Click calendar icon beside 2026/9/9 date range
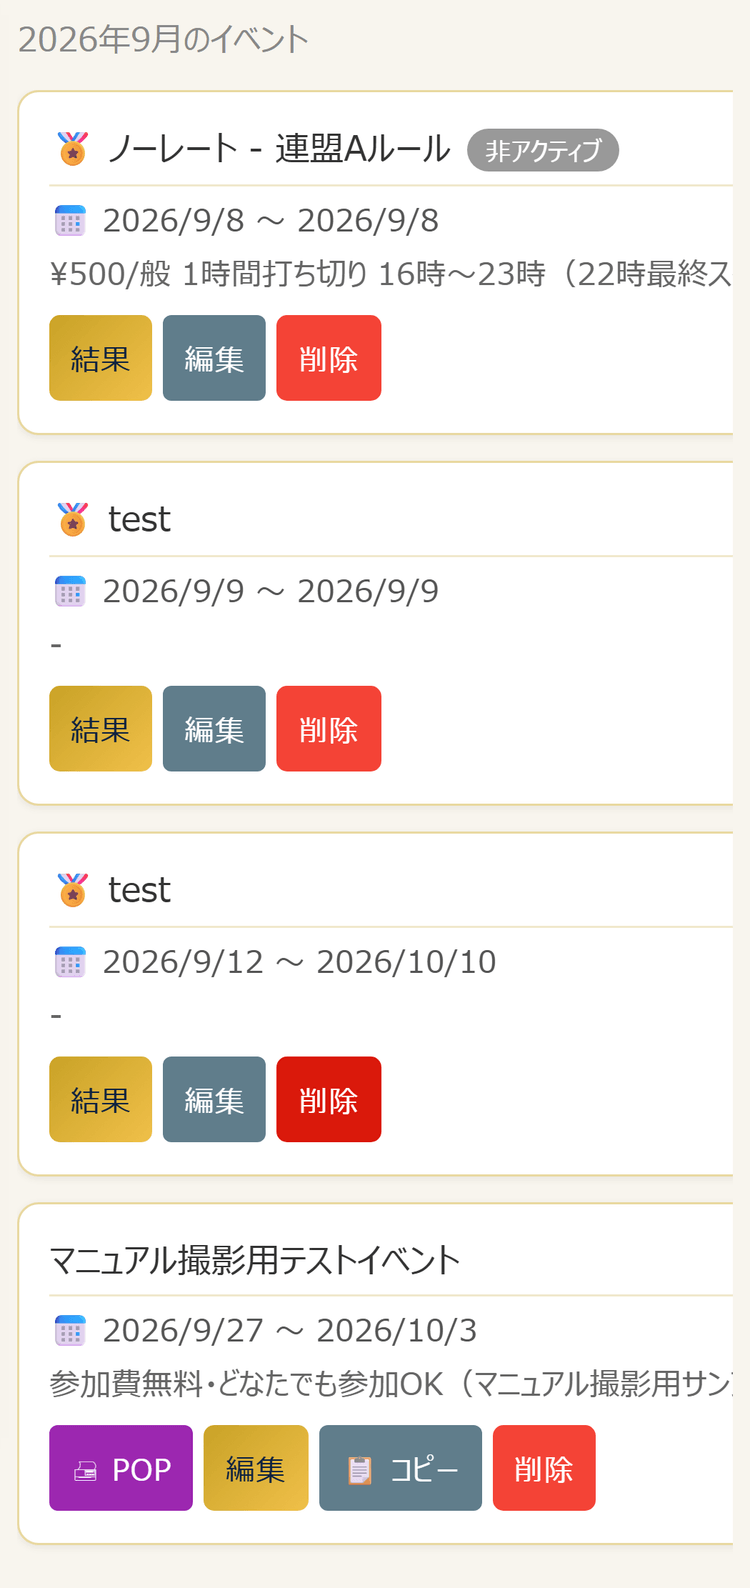Screen dimensions: 750x1588 pyautogui.click(x=70, y=591)
